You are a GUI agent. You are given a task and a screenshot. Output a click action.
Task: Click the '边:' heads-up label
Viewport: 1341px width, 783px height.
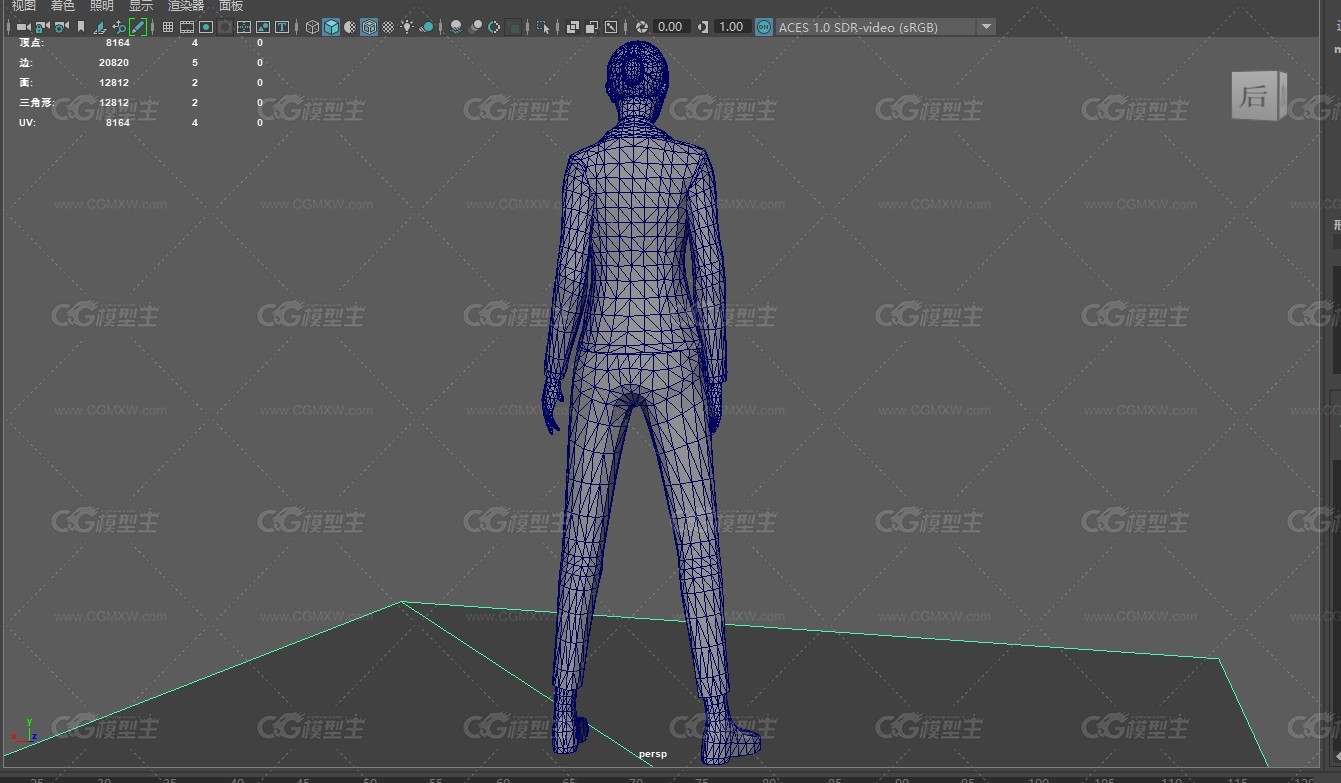(x=26, y=63)
